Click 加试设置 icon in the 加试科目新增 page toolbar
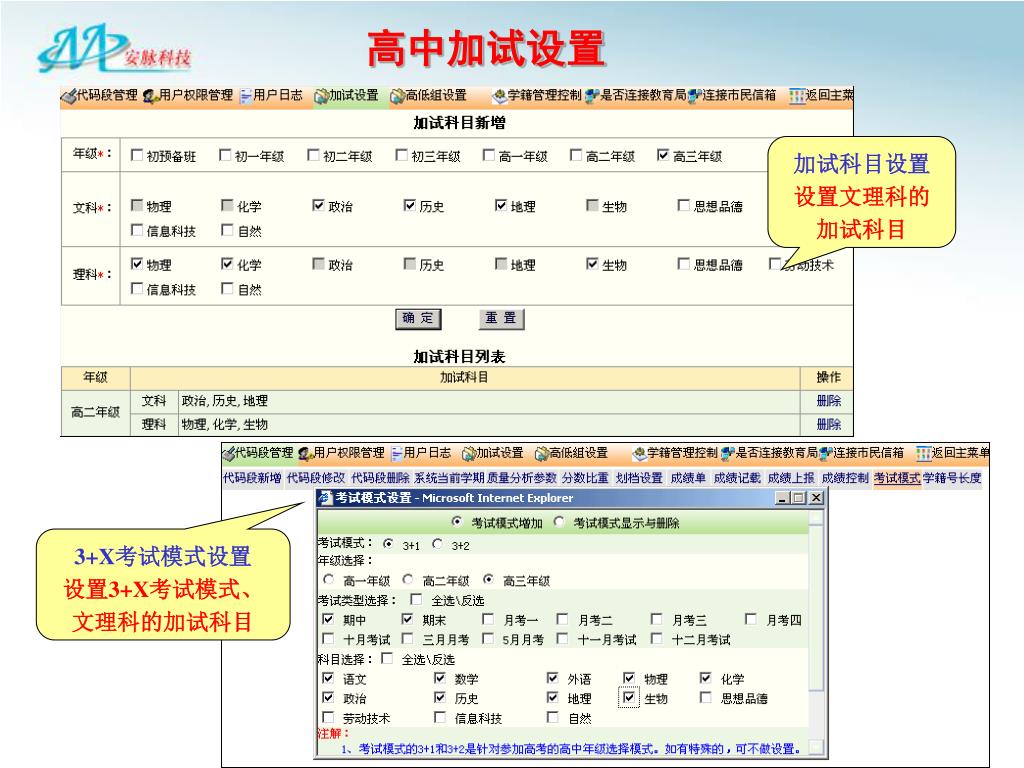Screen dimensions: 1024x768 point(321,96)
